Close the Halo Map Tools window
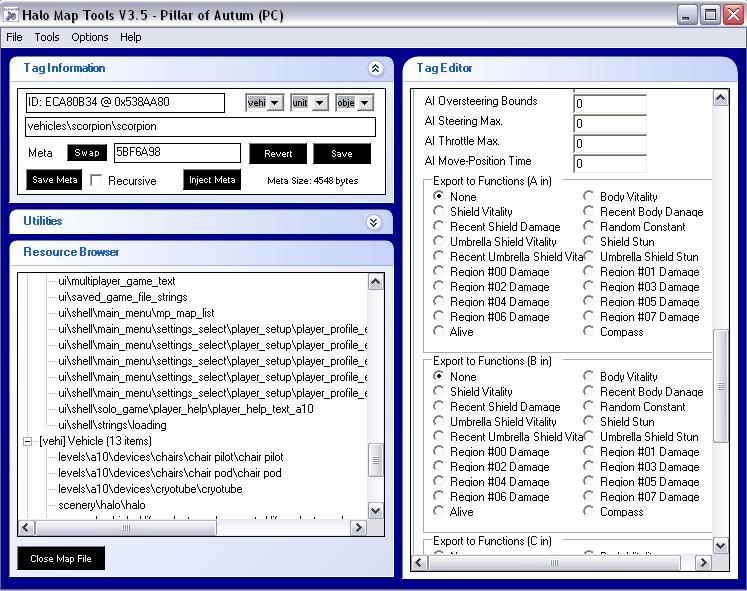Screen dimensions: 747x591 coord(733,15)
